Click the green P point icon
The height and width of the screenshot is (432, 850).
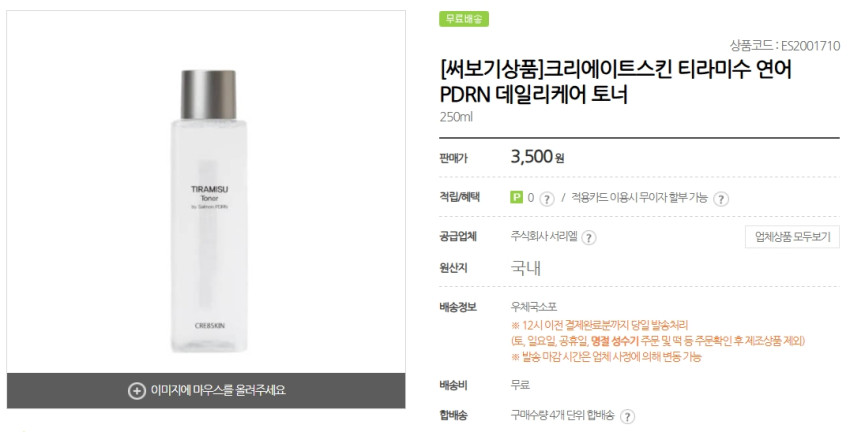(x=517, y=197)
